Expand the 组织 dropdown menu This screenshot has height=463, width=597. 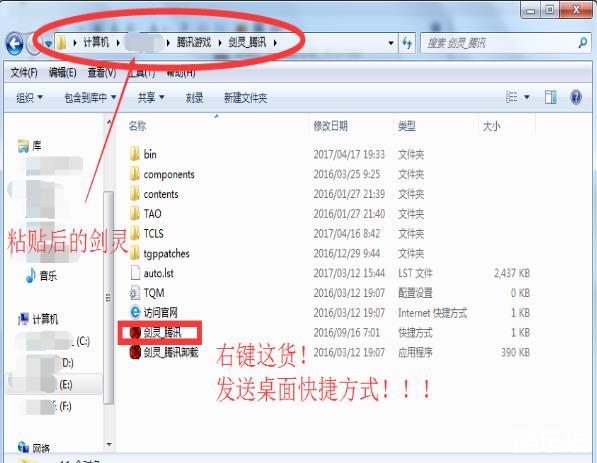pyautogui.click(x=29, y=98)
